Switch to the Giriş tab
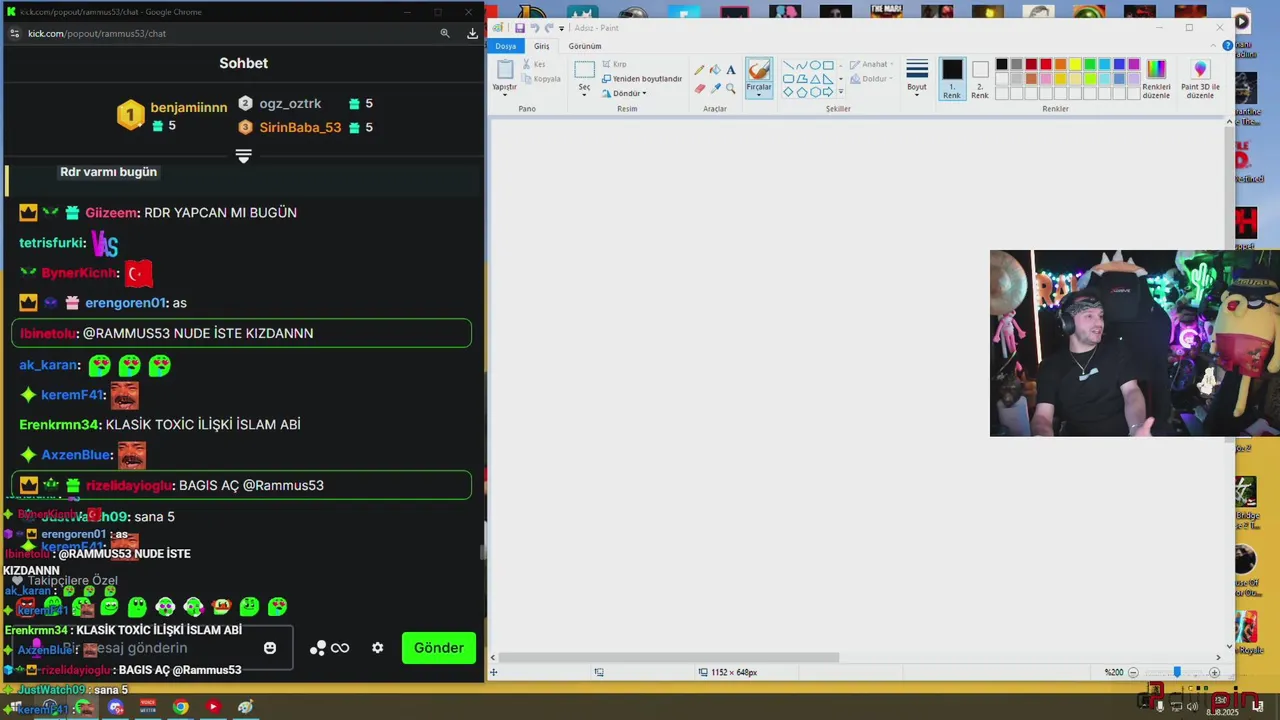 pos(541,46)
